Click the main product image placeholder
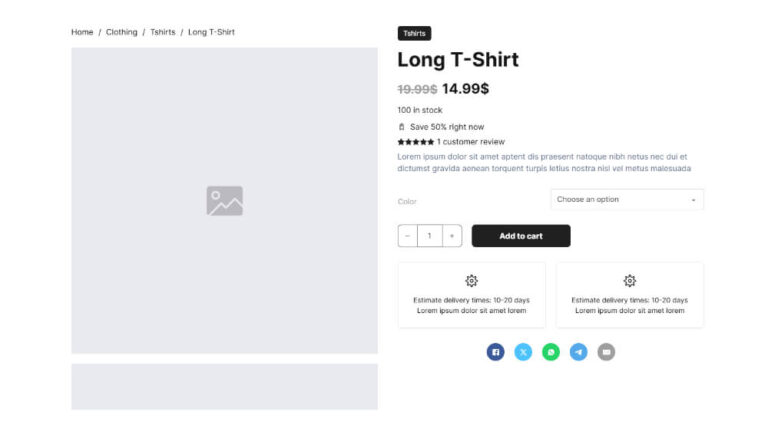This screenshot has height=432, width=768. 224,201
